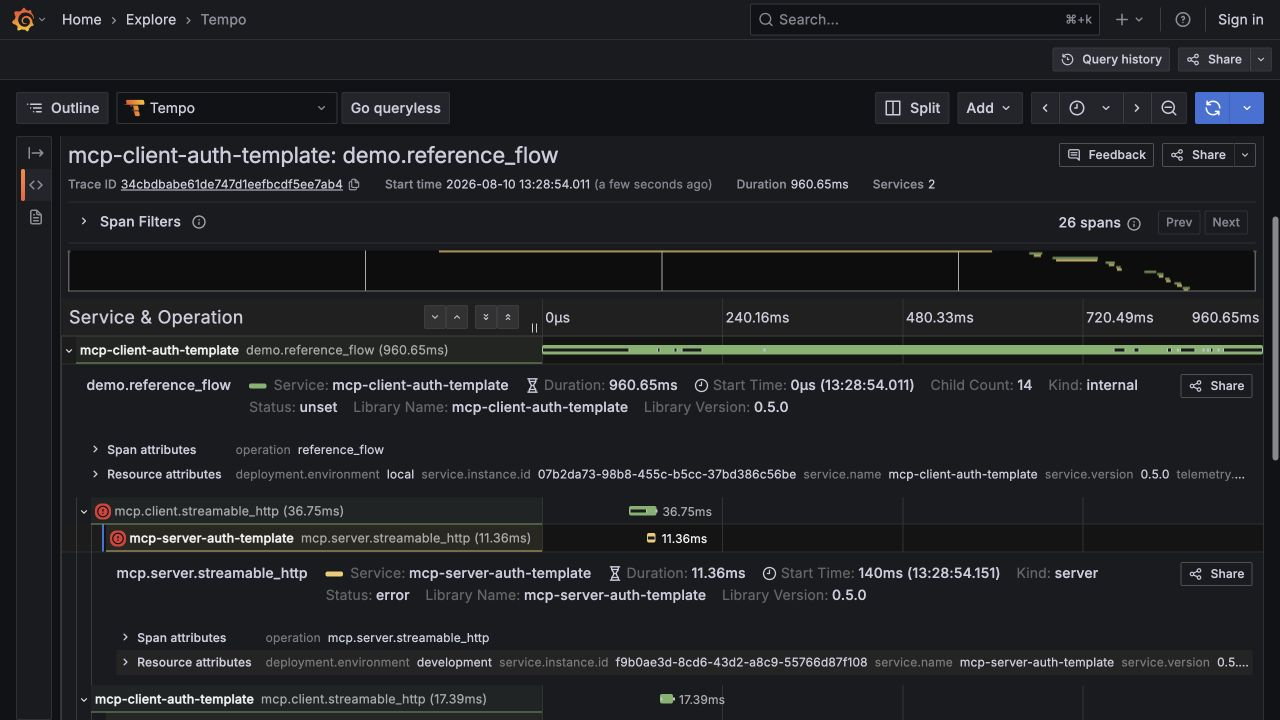Click the 11.36ms span bar in timeline
Viewport: 1280px width, 720px height.
(651, 538)
